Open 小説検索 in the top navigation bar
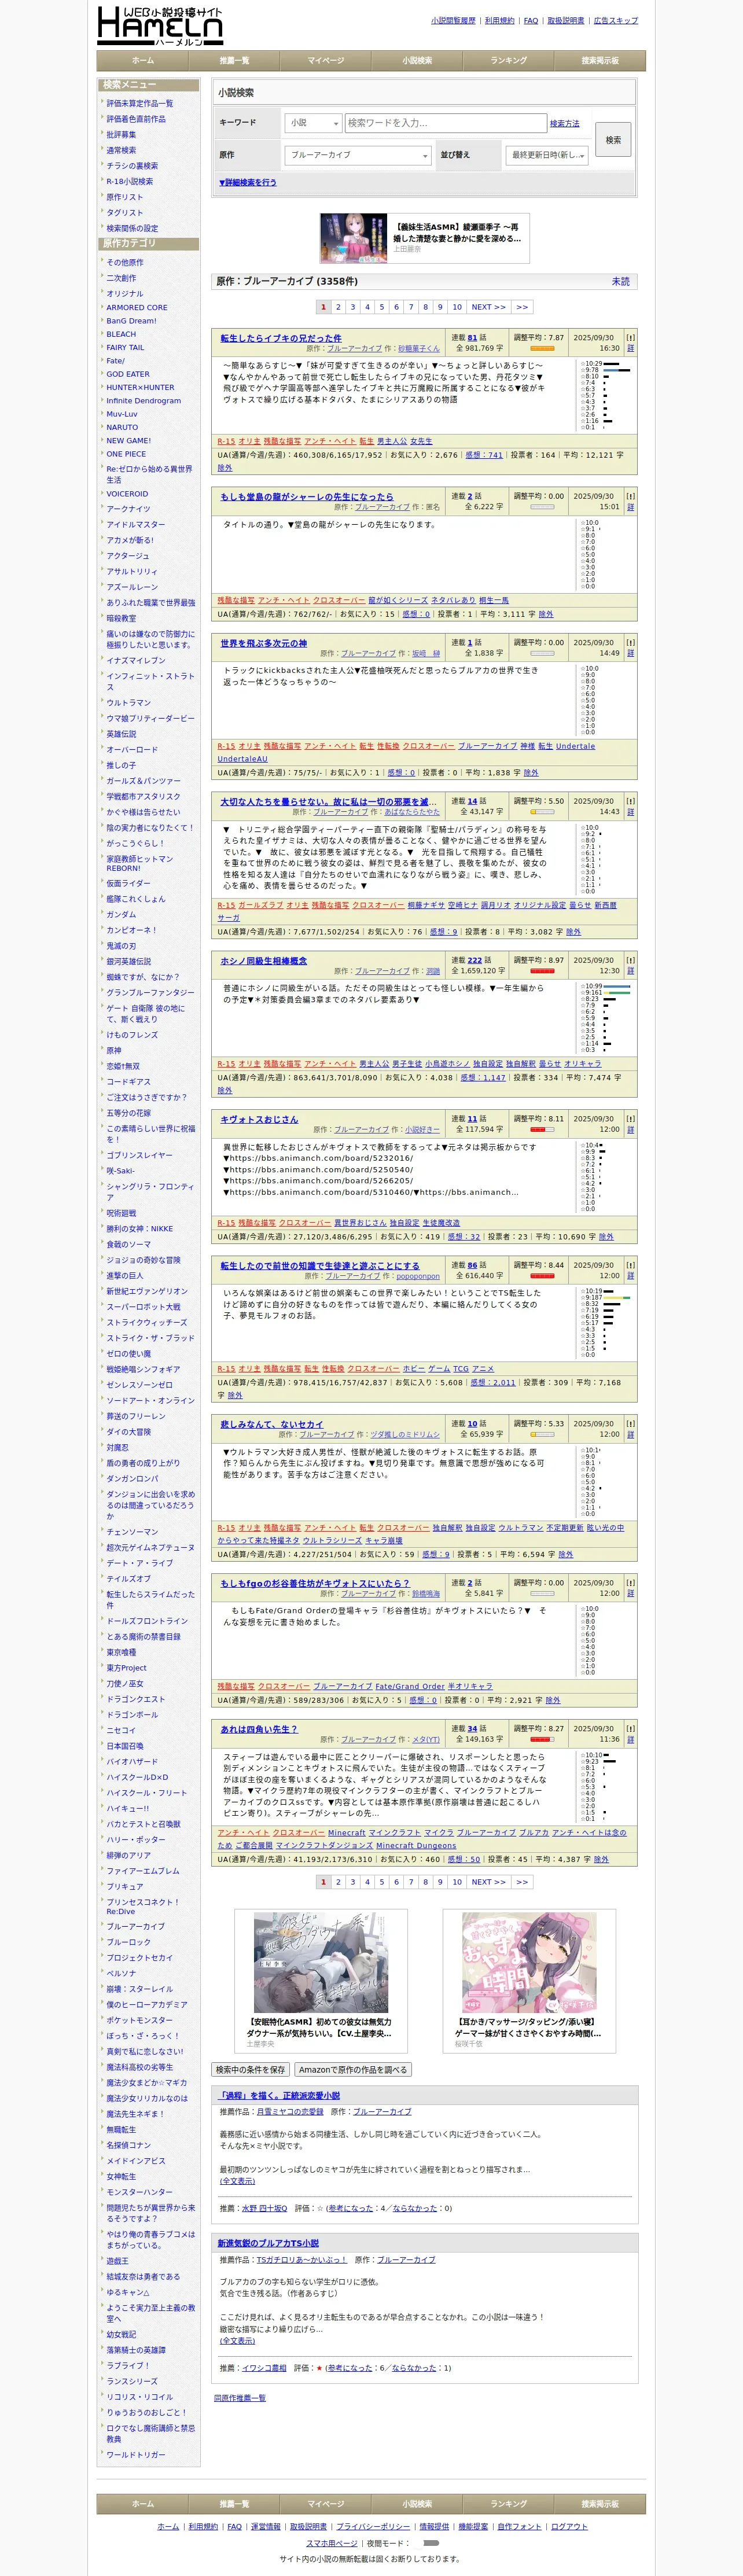Viewport: 743px width, 2576px height. [417, 61]
